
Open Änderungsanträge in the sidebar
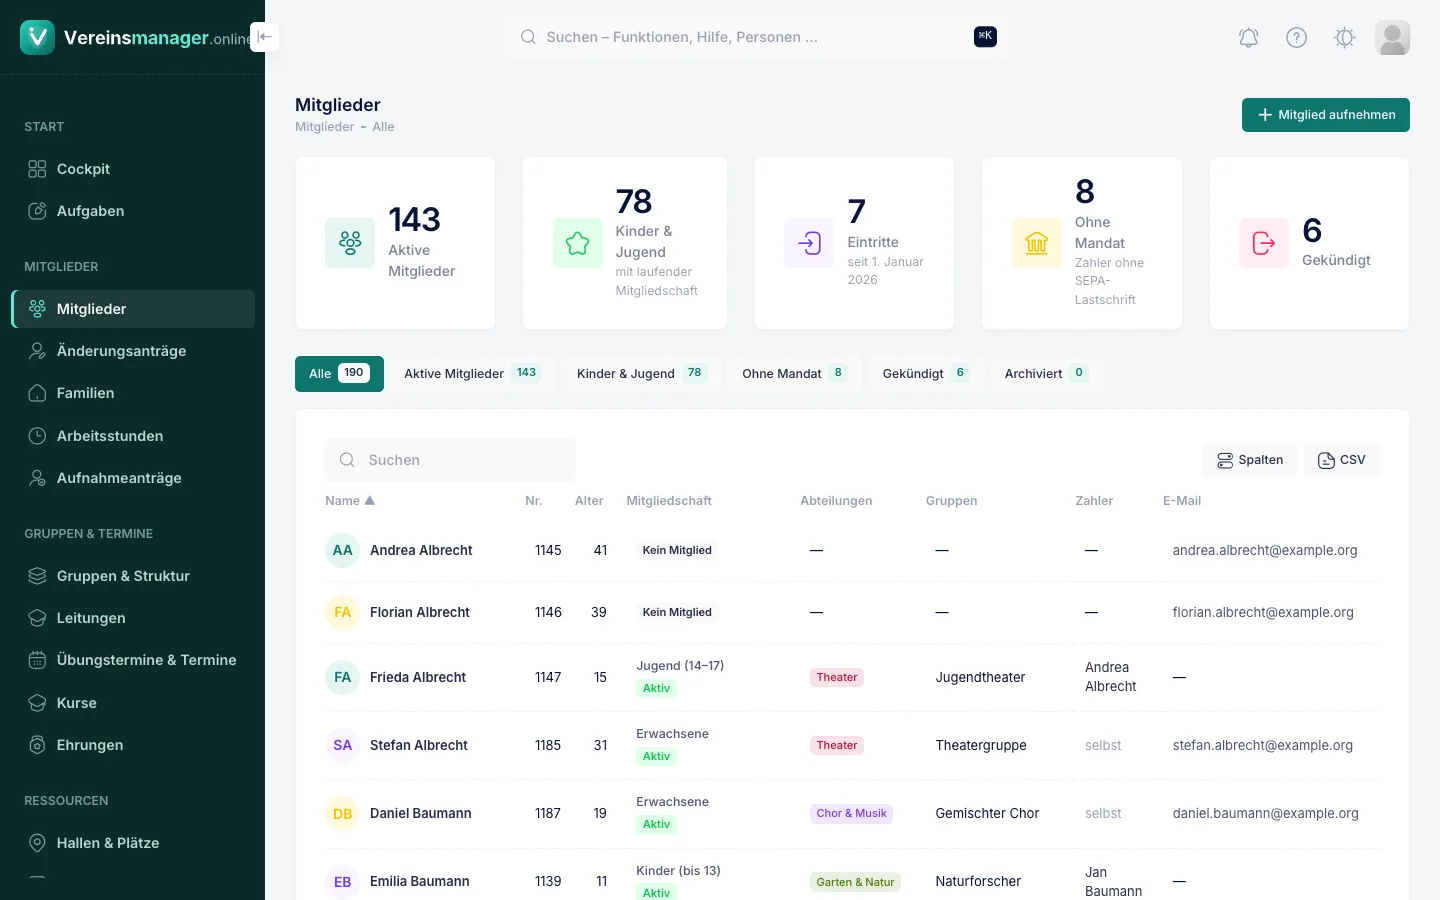click(133, 351)
